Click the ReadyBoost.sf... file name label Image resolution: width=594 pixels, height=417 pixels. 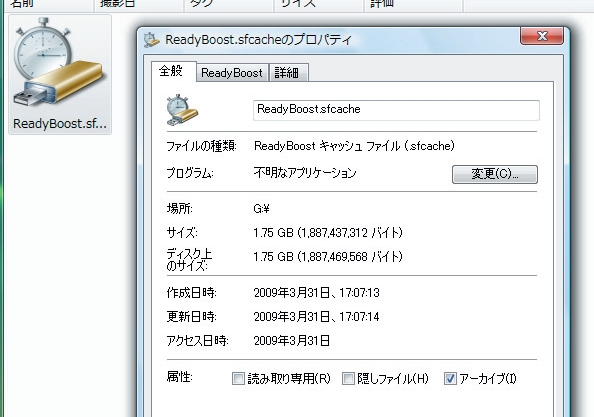pos(59,123)
